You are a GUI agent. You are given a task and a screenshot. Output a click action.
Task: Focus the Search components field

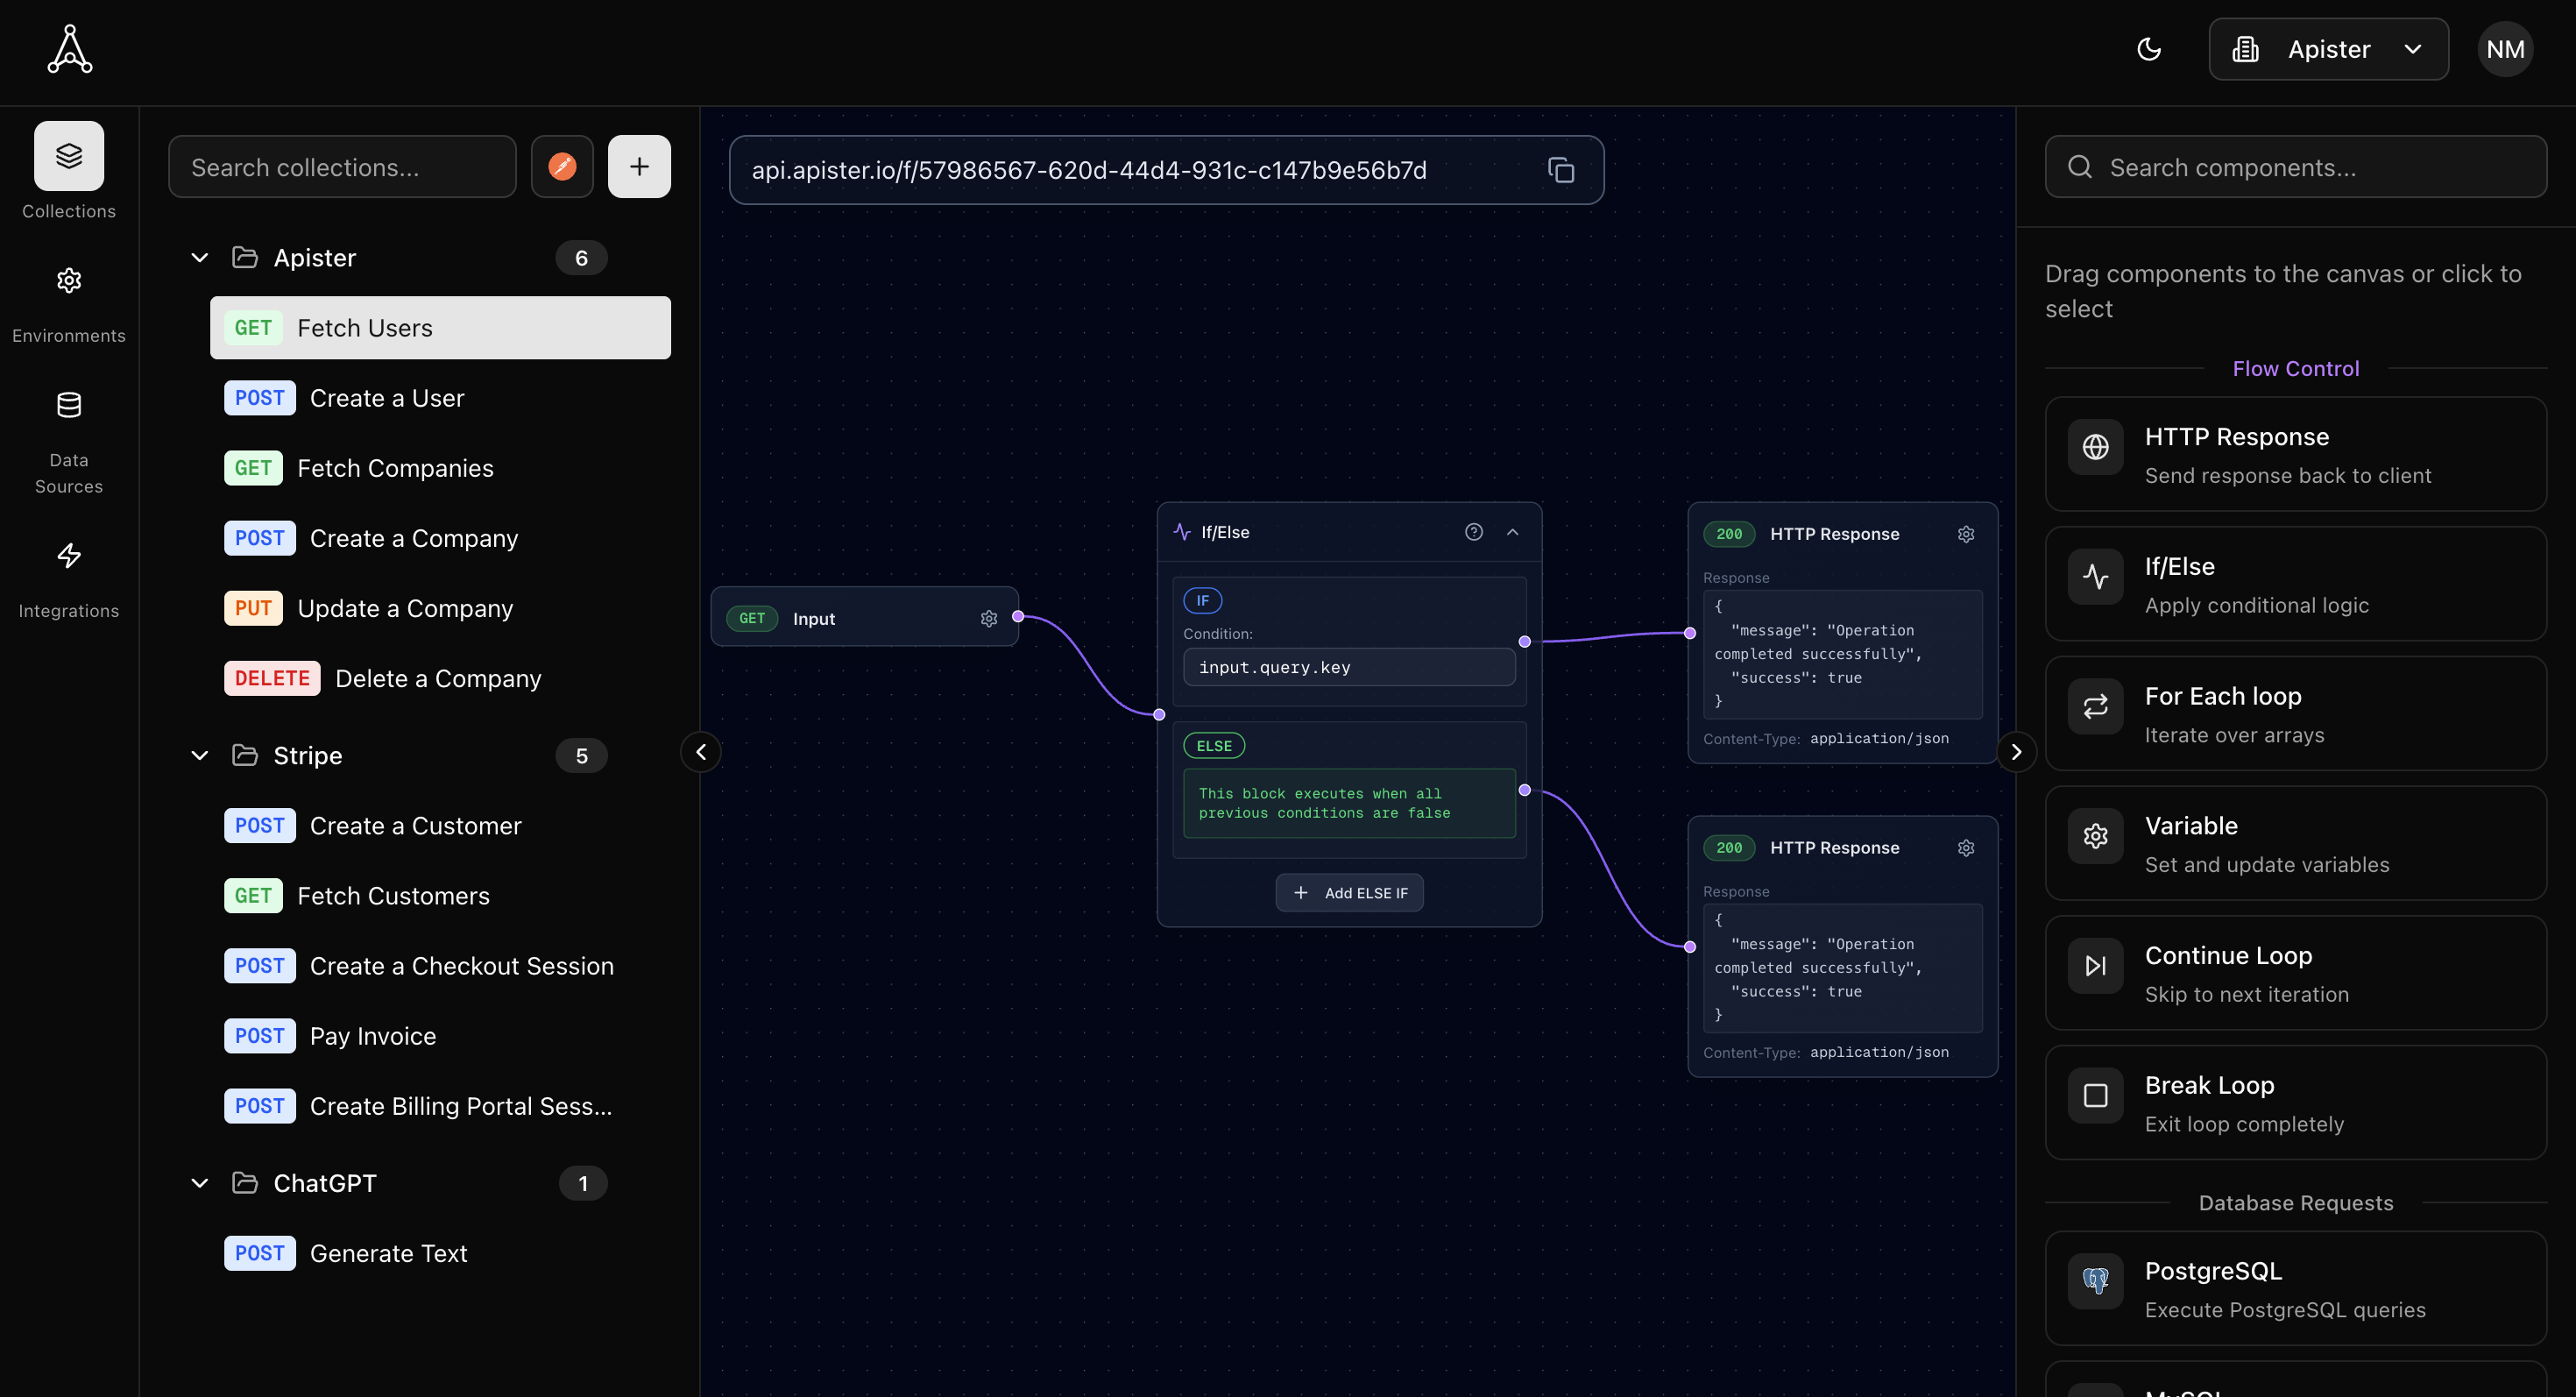click(x=2295, y=167)
